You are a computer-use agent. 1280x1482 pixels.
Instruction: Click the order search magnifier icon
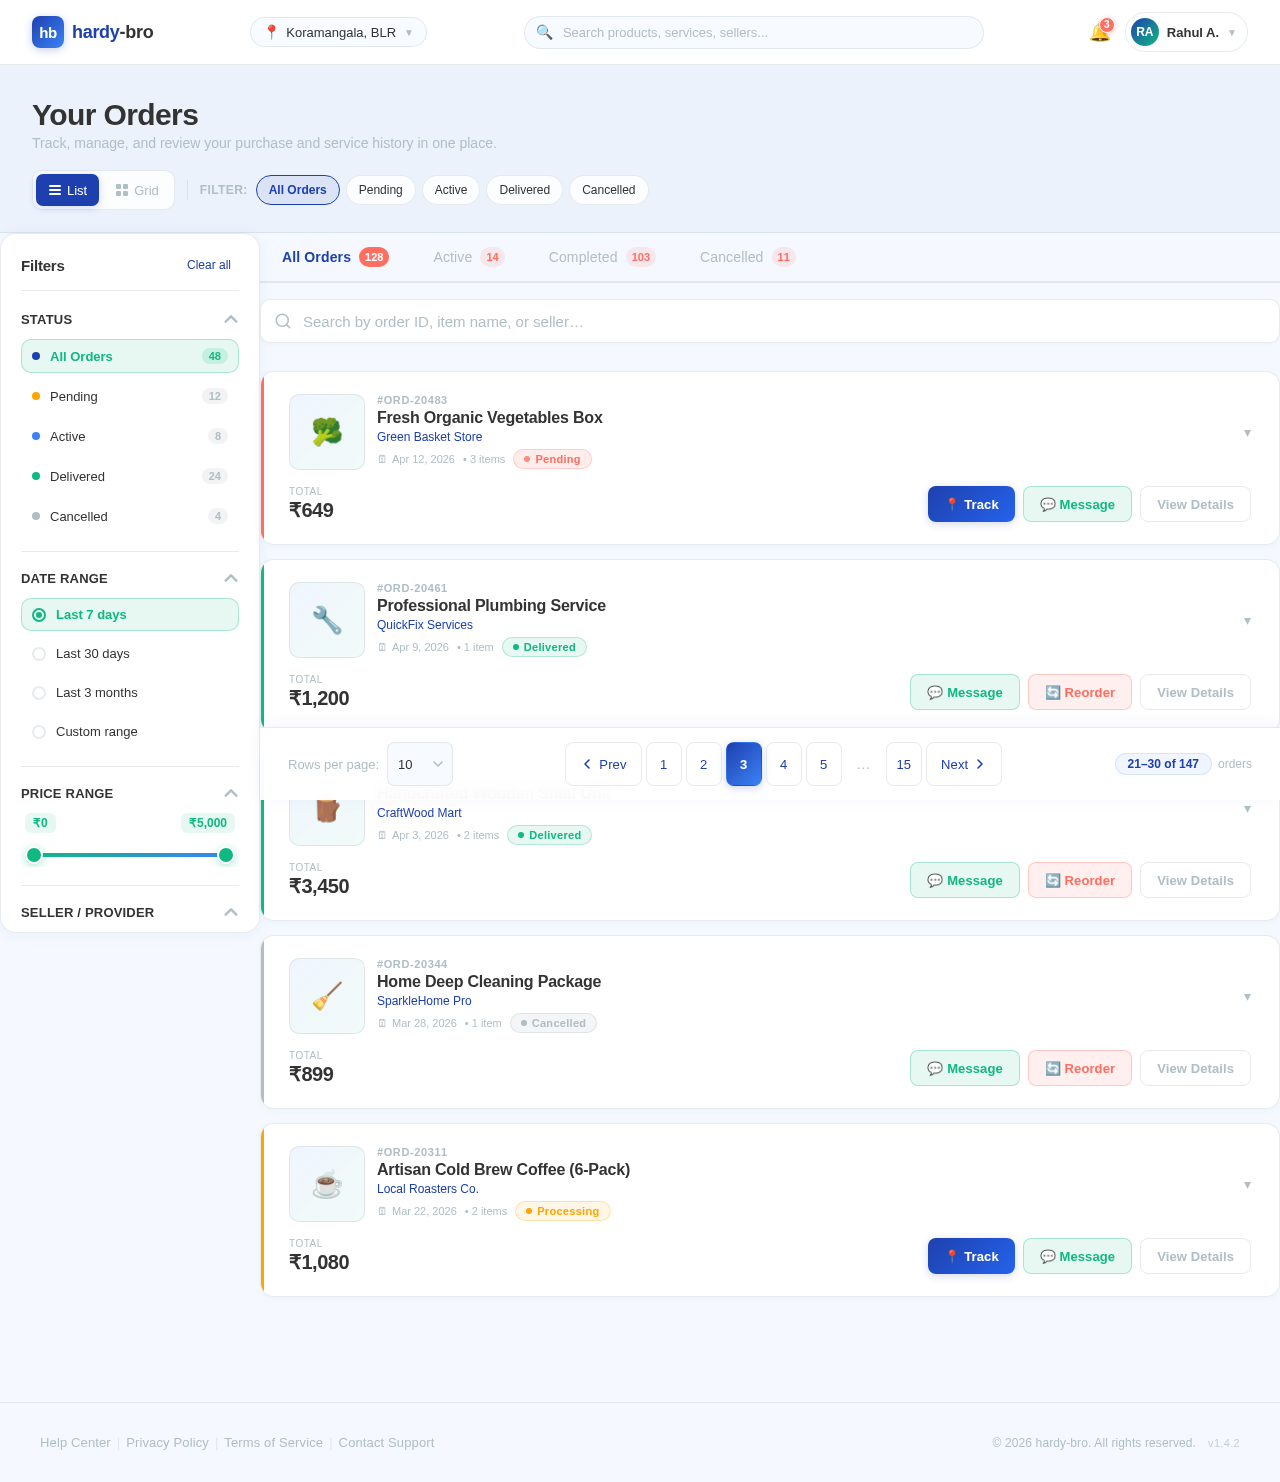[283, 321]
